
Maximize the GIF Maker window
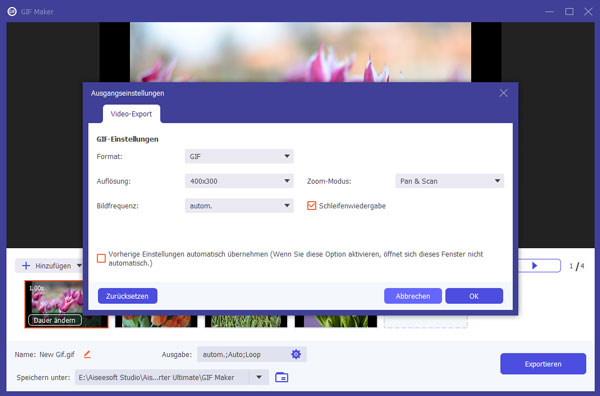(569, 11)
